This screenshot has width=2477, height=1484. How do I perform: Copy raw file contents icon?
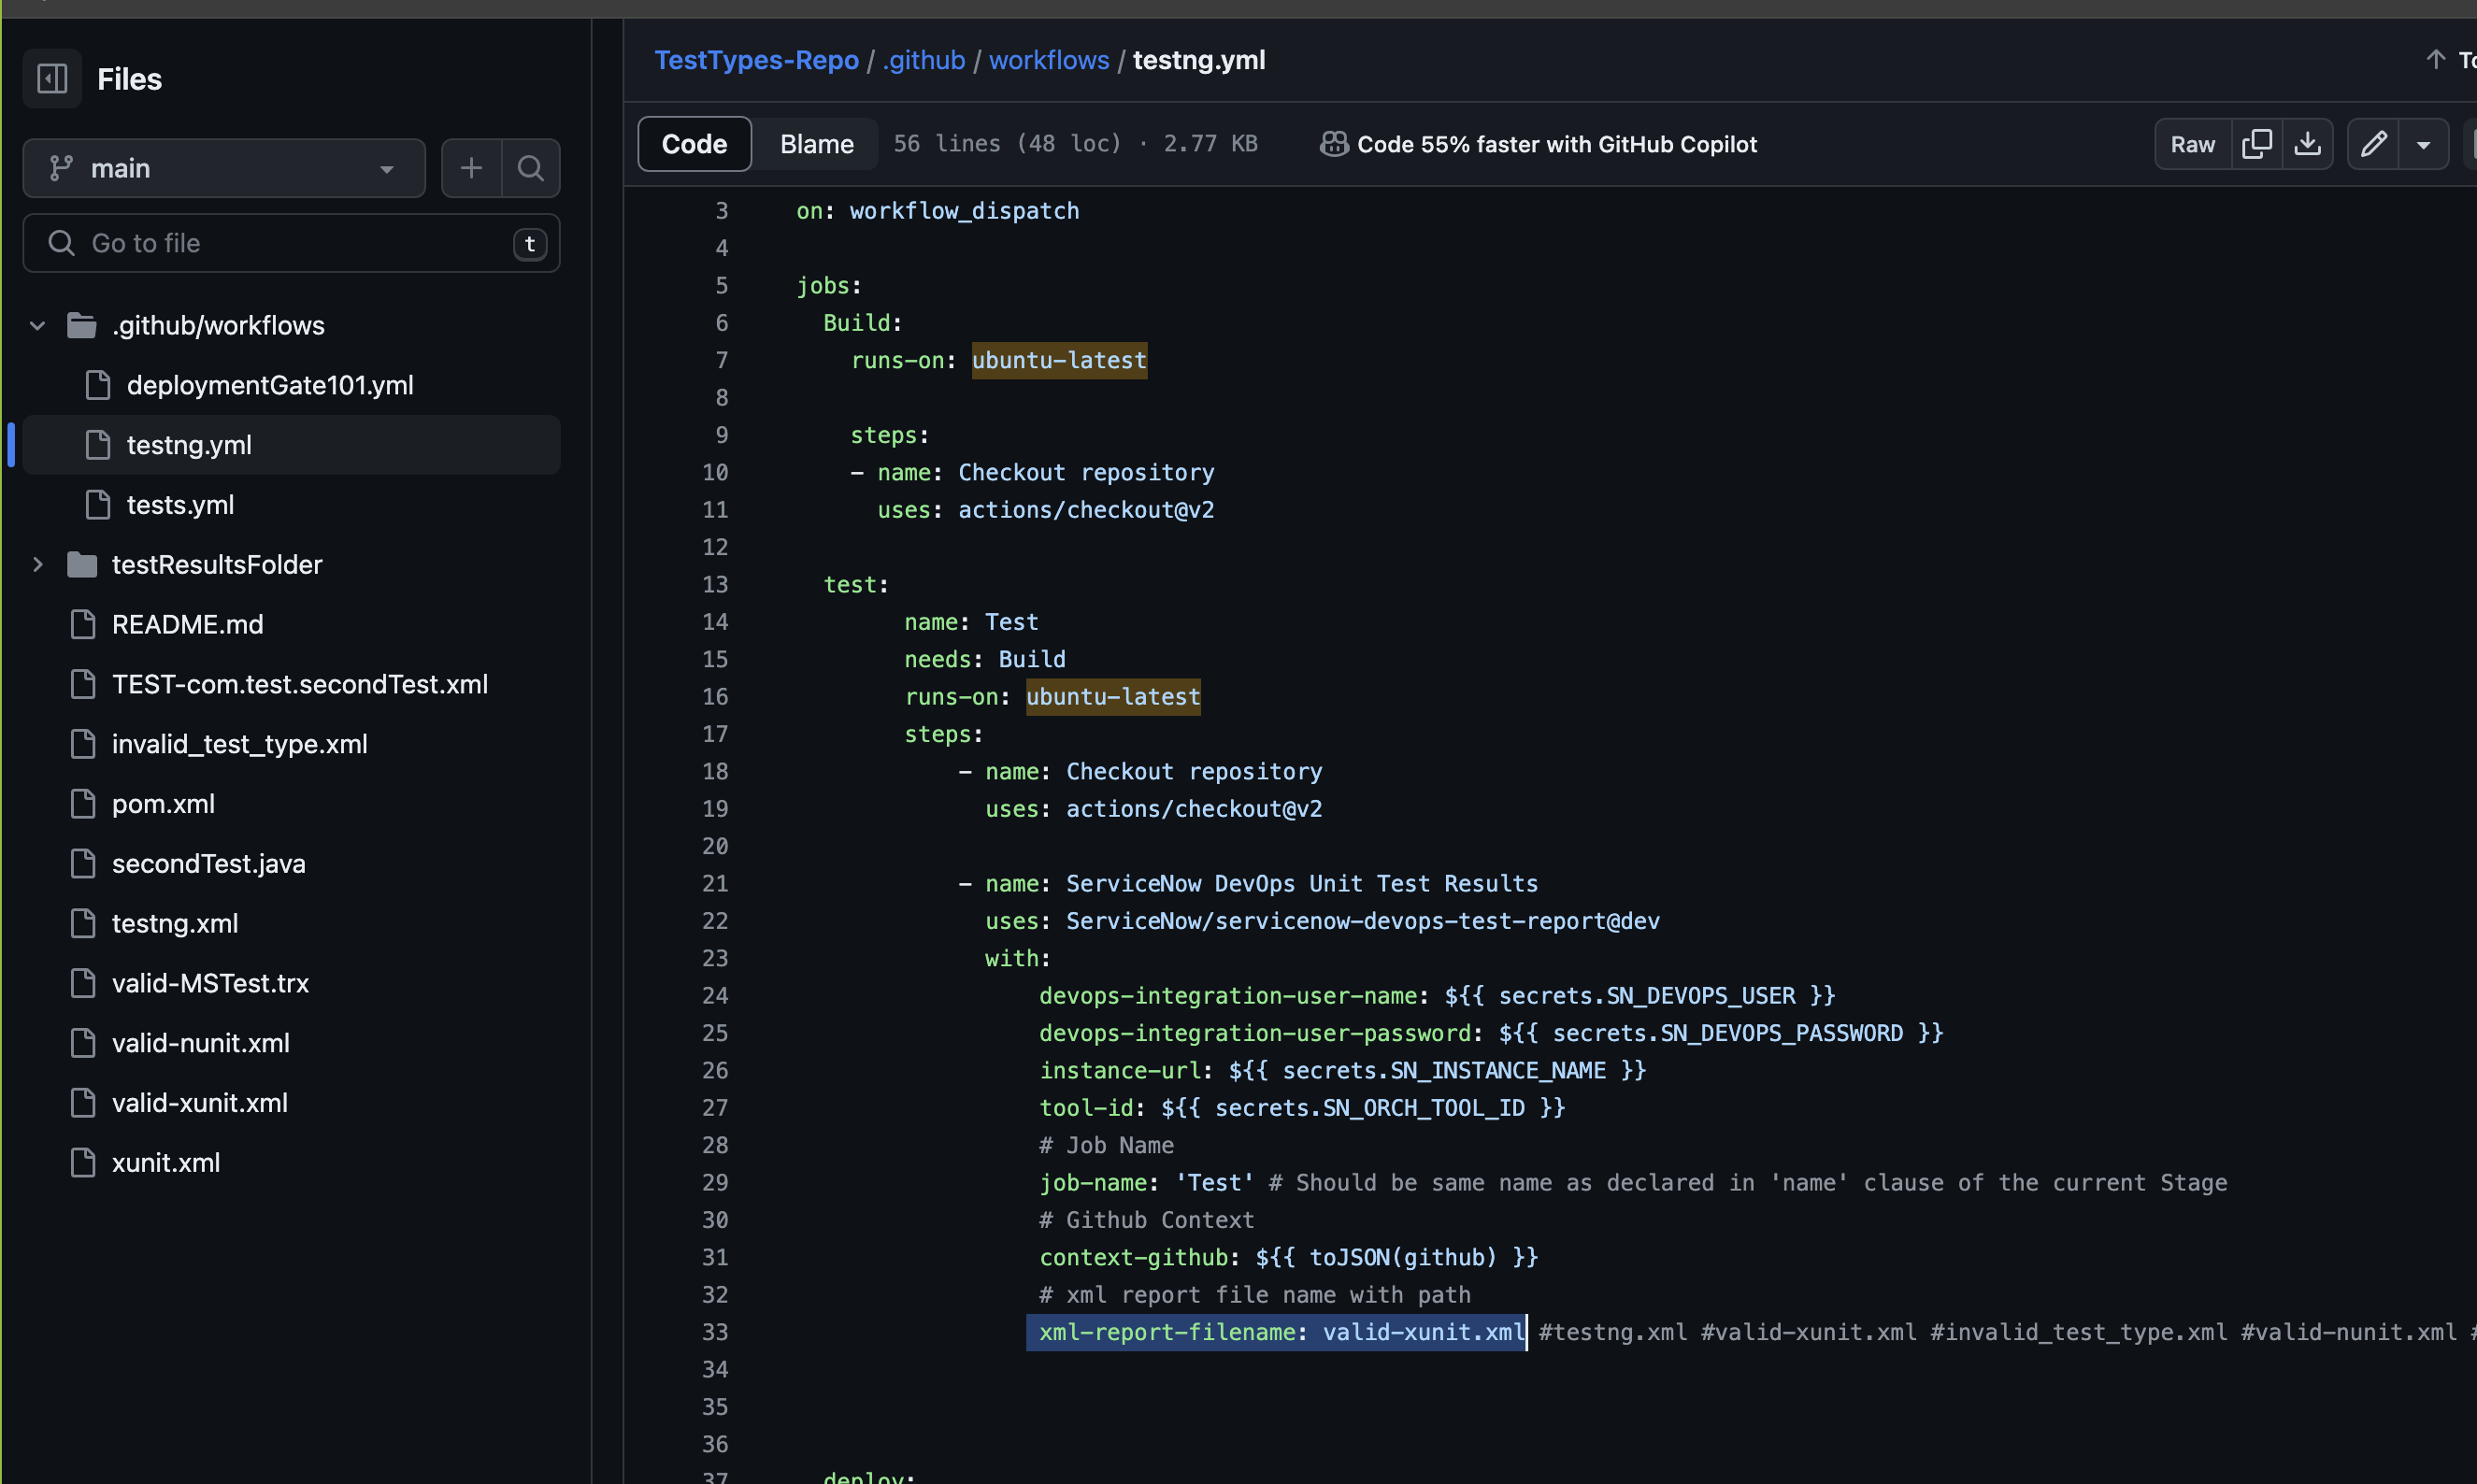point(2256,144)
